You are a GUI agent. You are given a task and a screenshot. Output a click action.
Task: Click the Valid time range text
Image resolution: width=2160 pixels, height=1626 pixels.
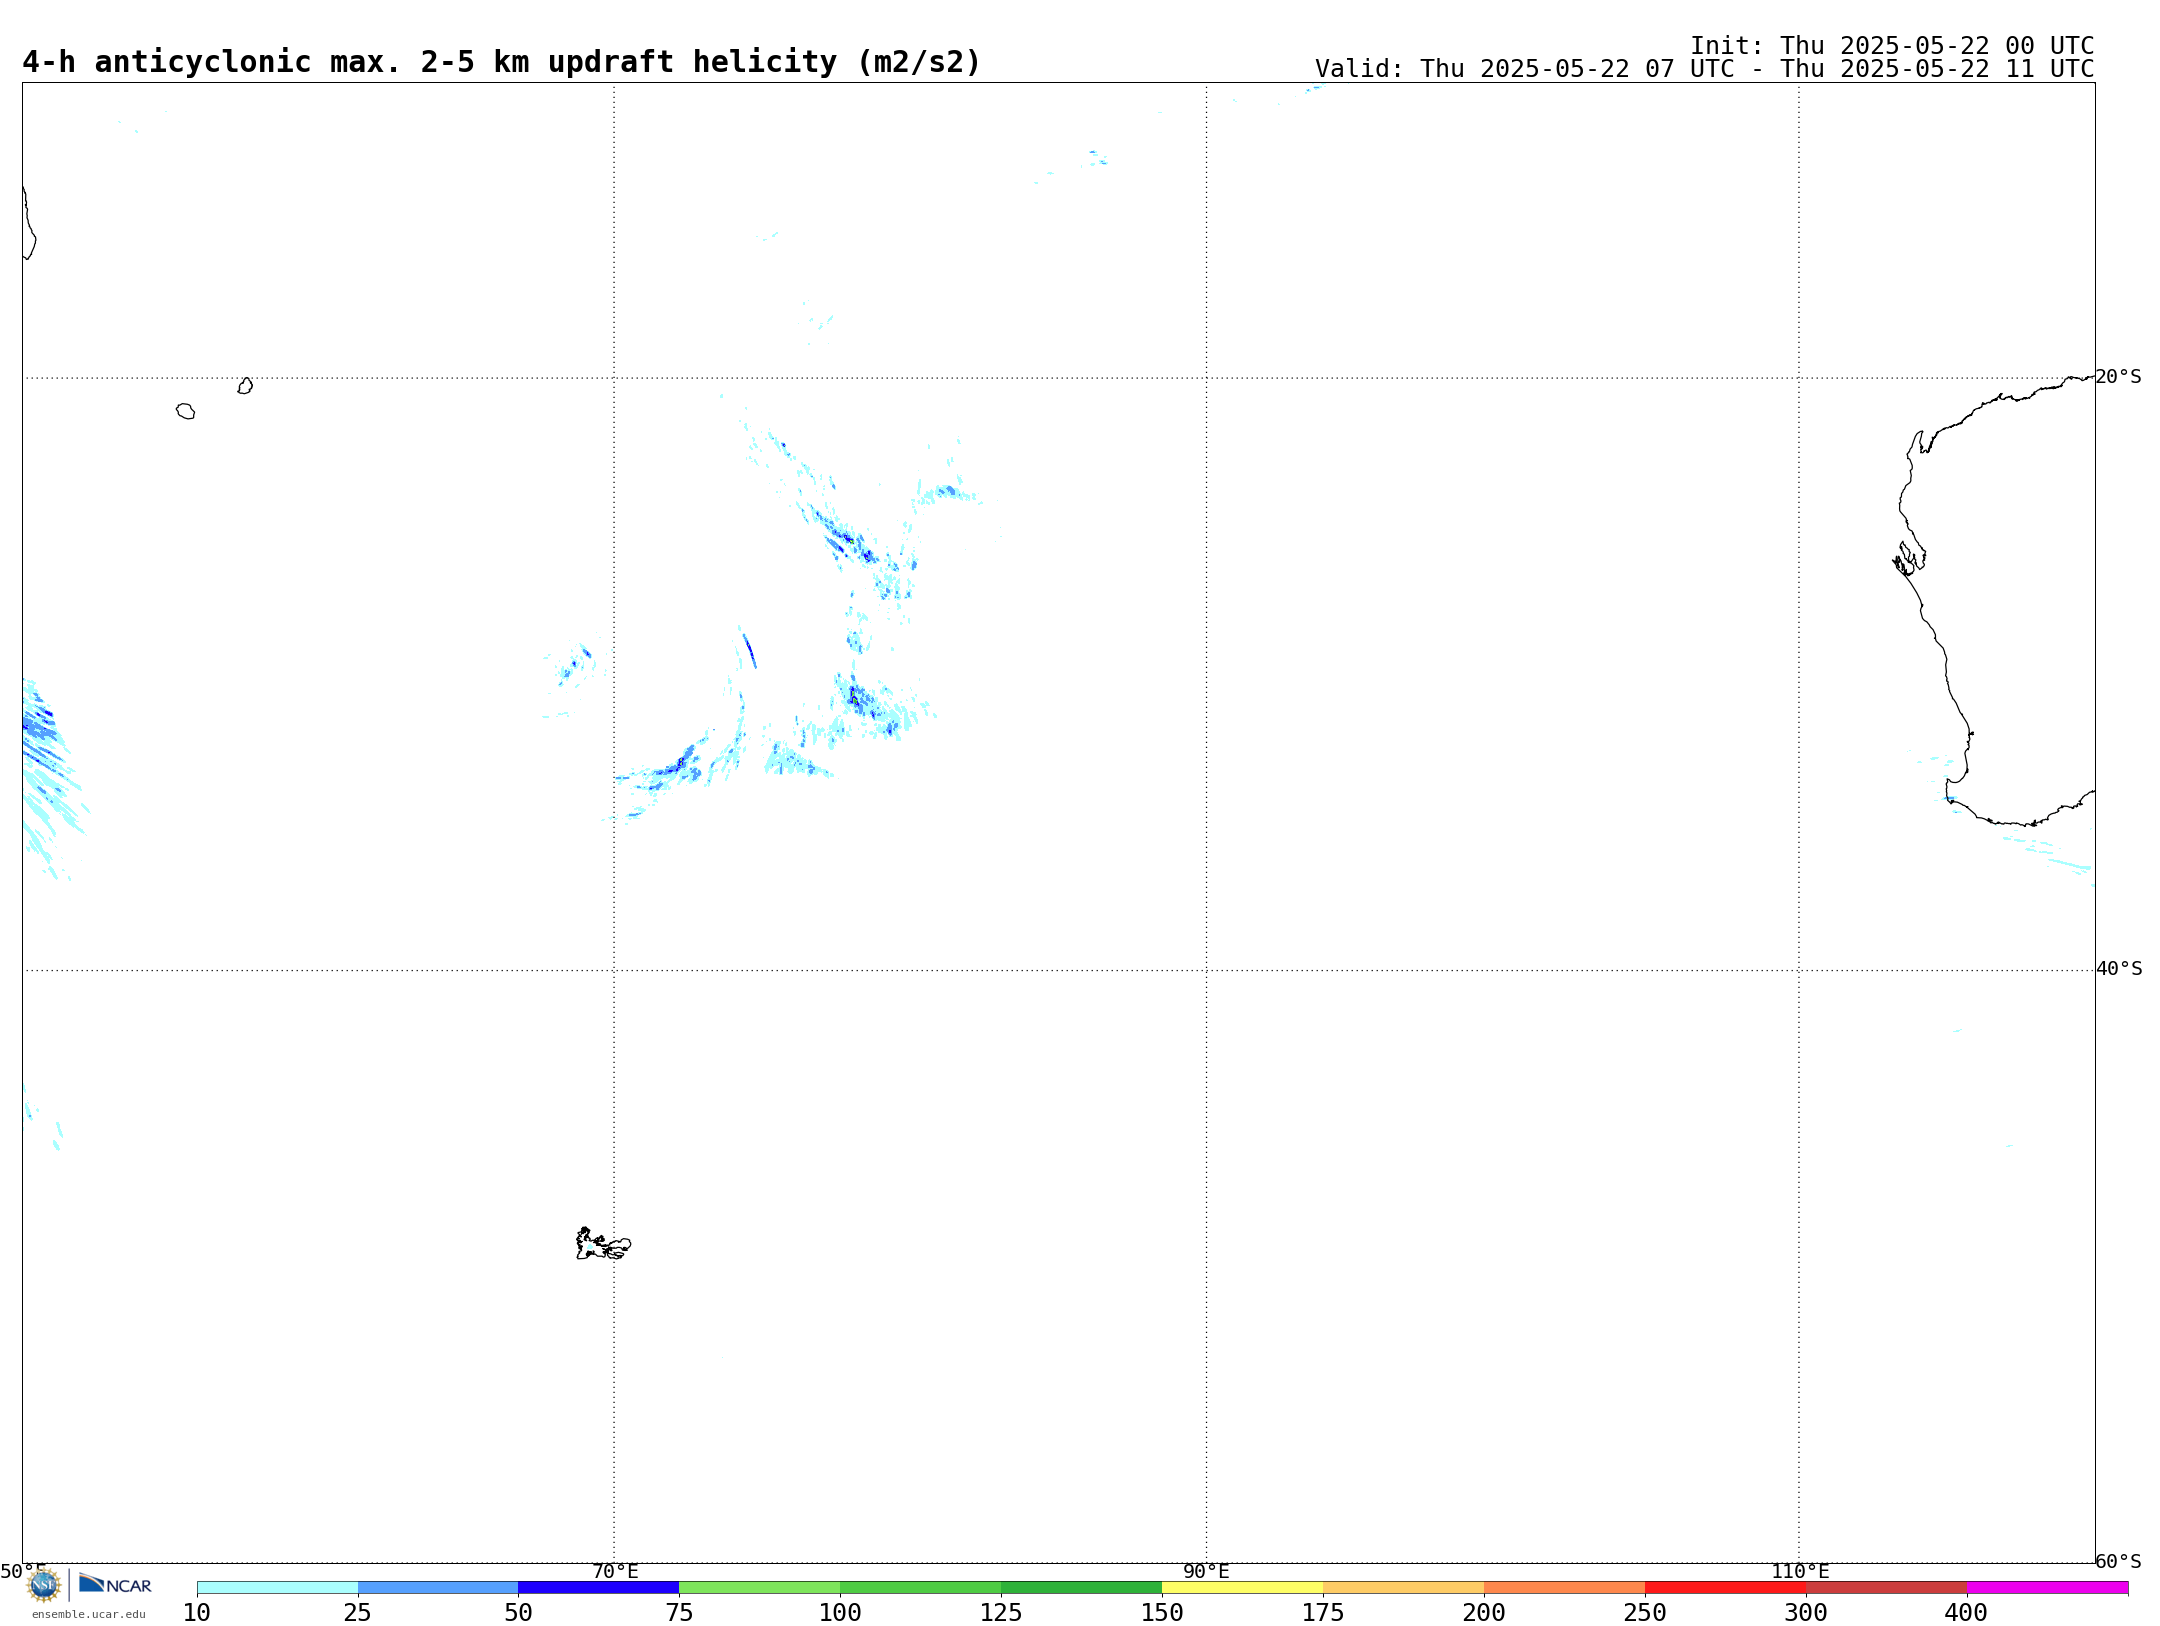tap(1704, 69)
